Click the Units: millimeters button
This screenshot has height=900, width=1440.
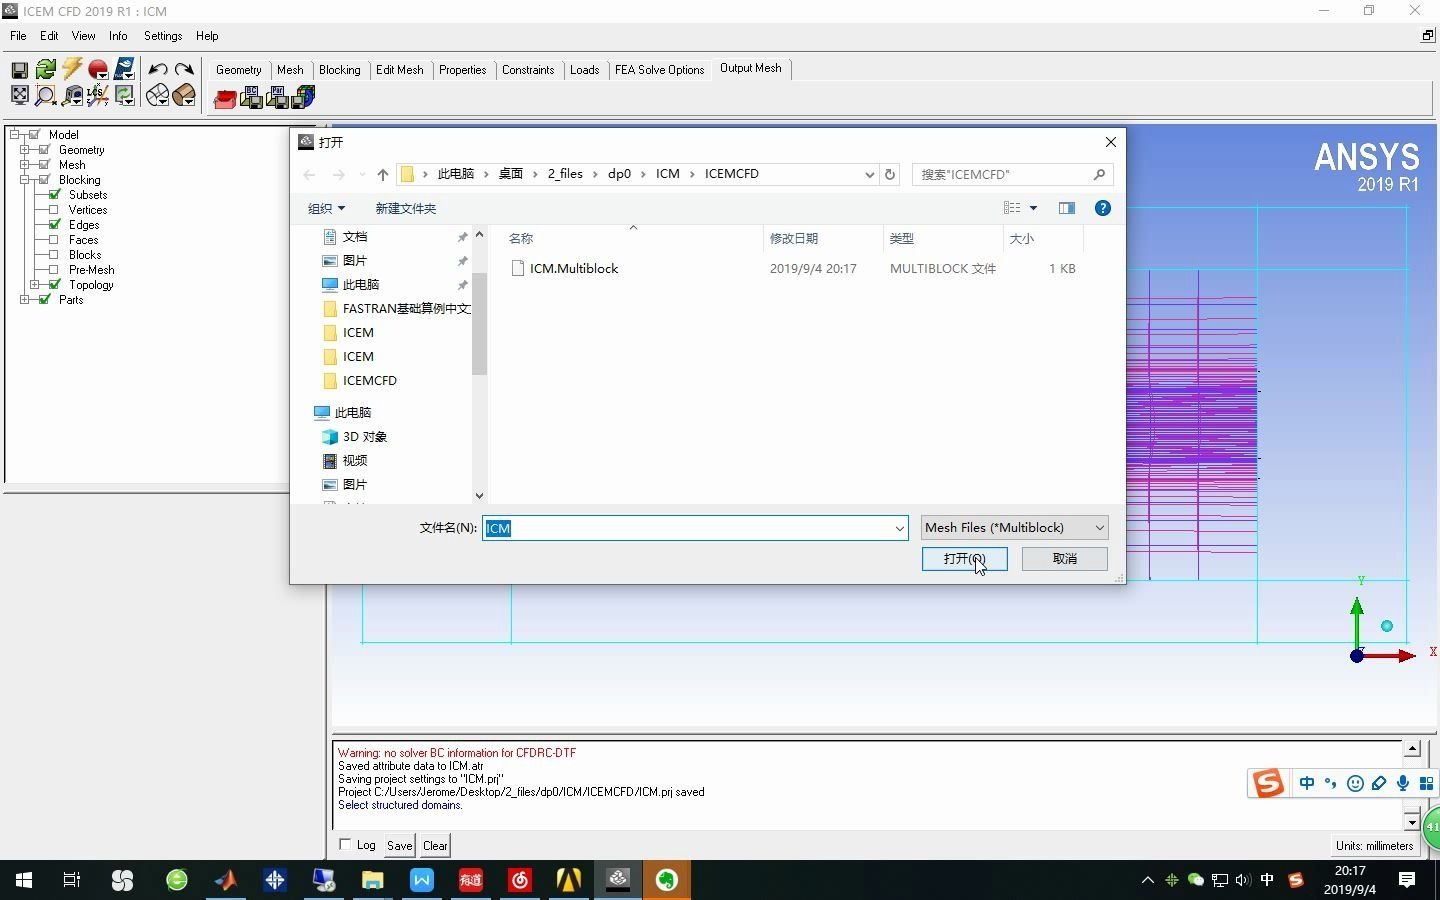[x=1375, y=846]
